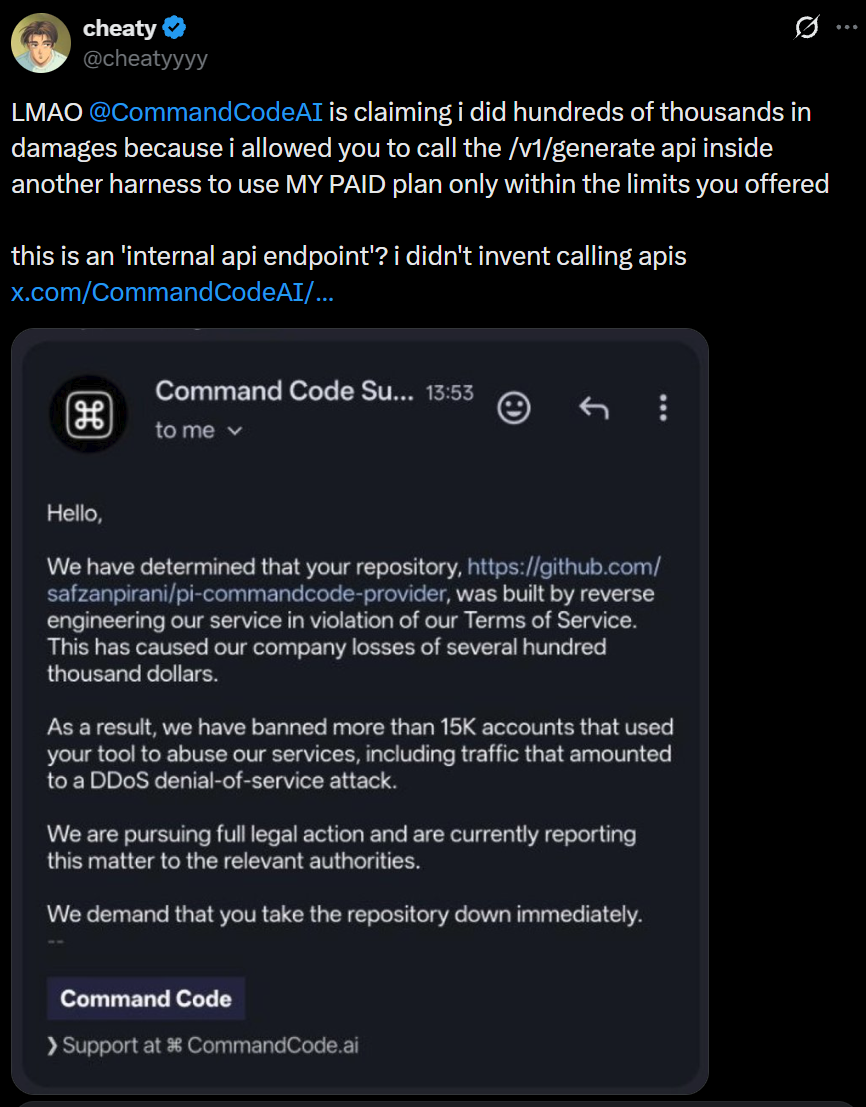This screenshot has width=866, height=1107.
Task: Open cheaty's profile avatar picture
Action: coord(41,42)
